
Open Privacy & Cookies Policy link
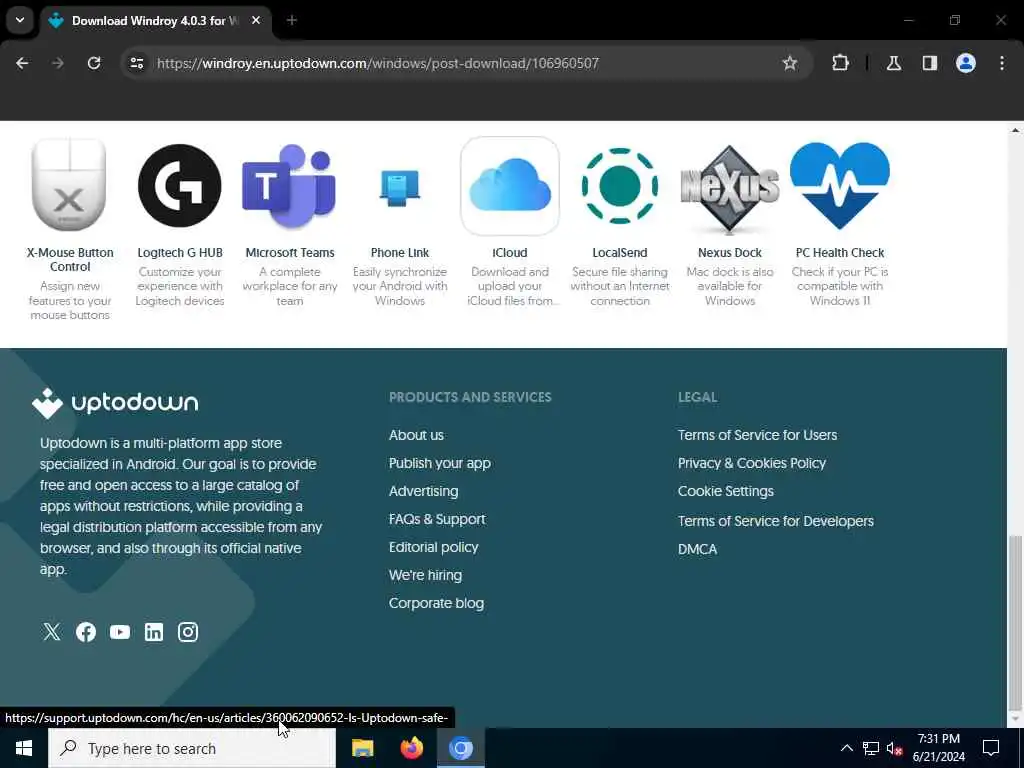pyautogui.click(x=752, y=463)
